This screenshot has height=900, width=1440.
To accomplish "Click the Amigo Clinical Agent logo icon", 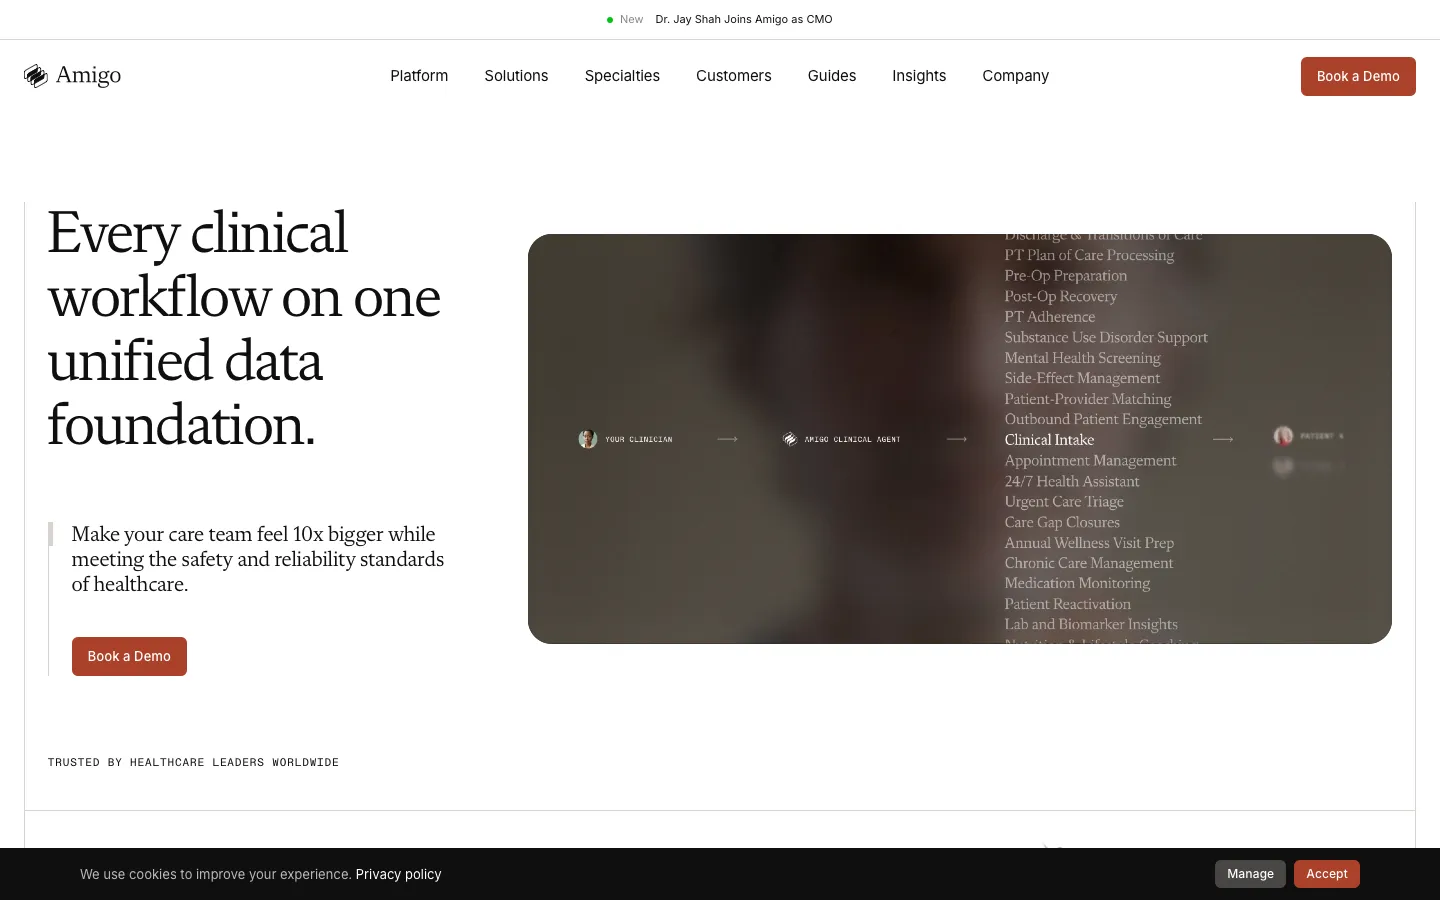I will coord(790,439).
